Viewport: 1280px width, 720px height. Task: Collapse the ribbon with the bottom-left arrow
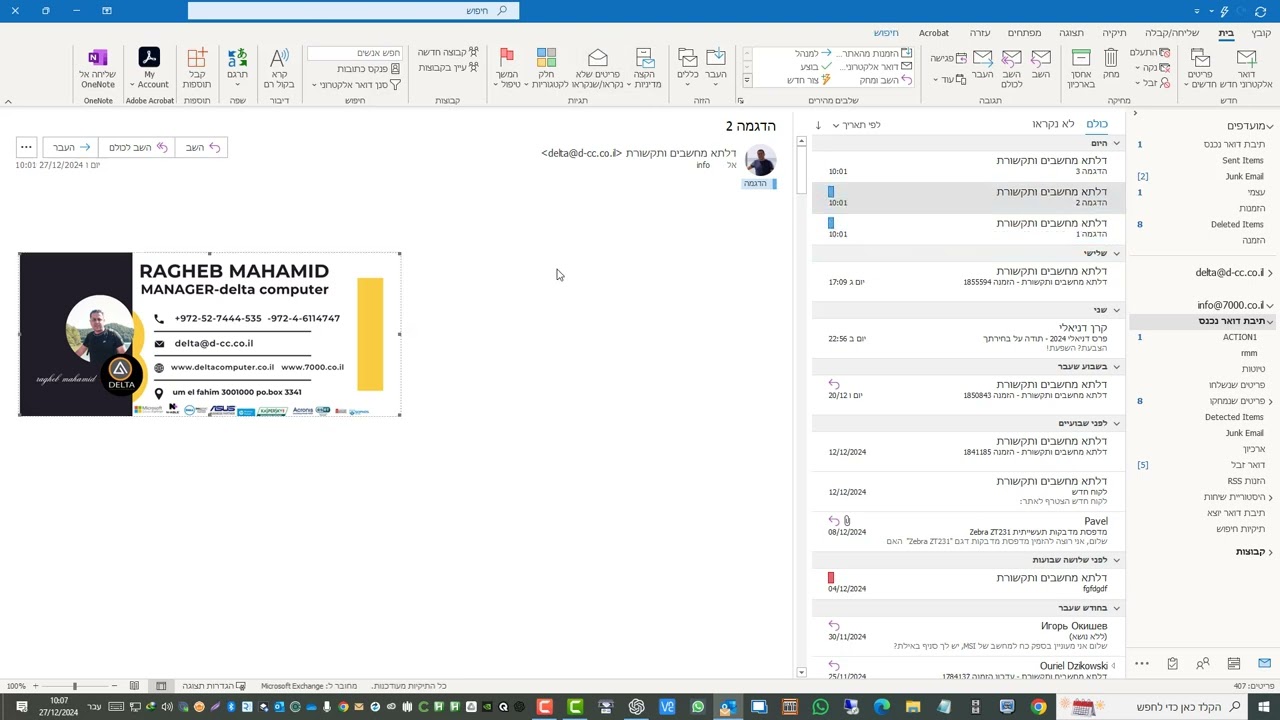pos(8,101)
